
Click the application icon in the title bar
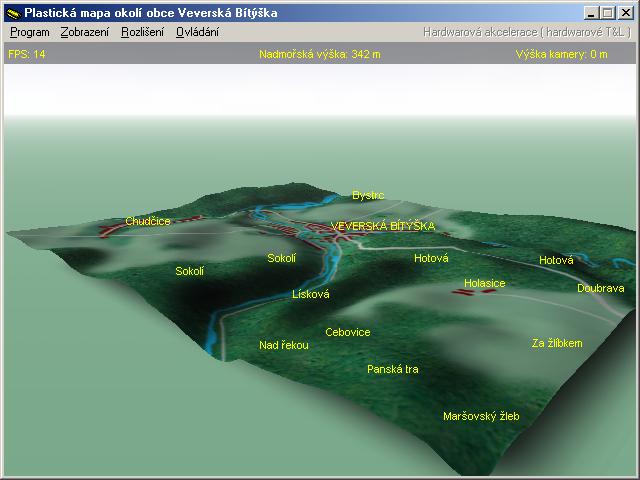point(12,13)
